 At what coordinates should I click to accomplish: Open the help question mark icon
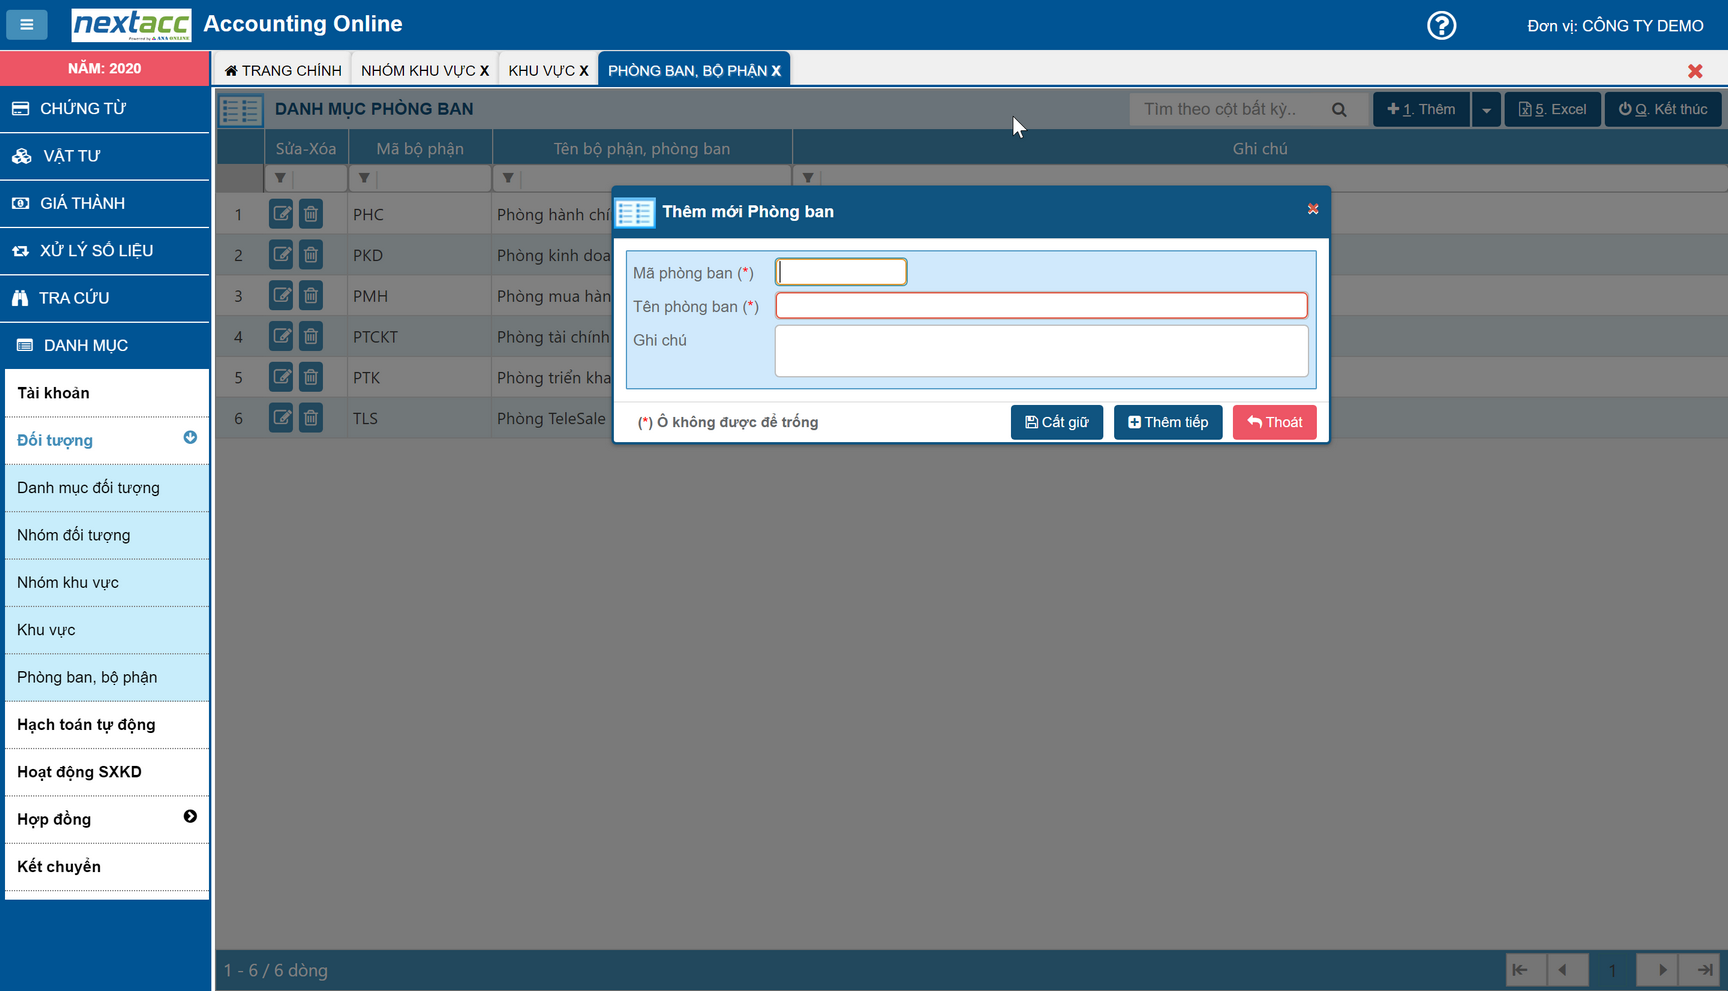tap(1441, 25)
